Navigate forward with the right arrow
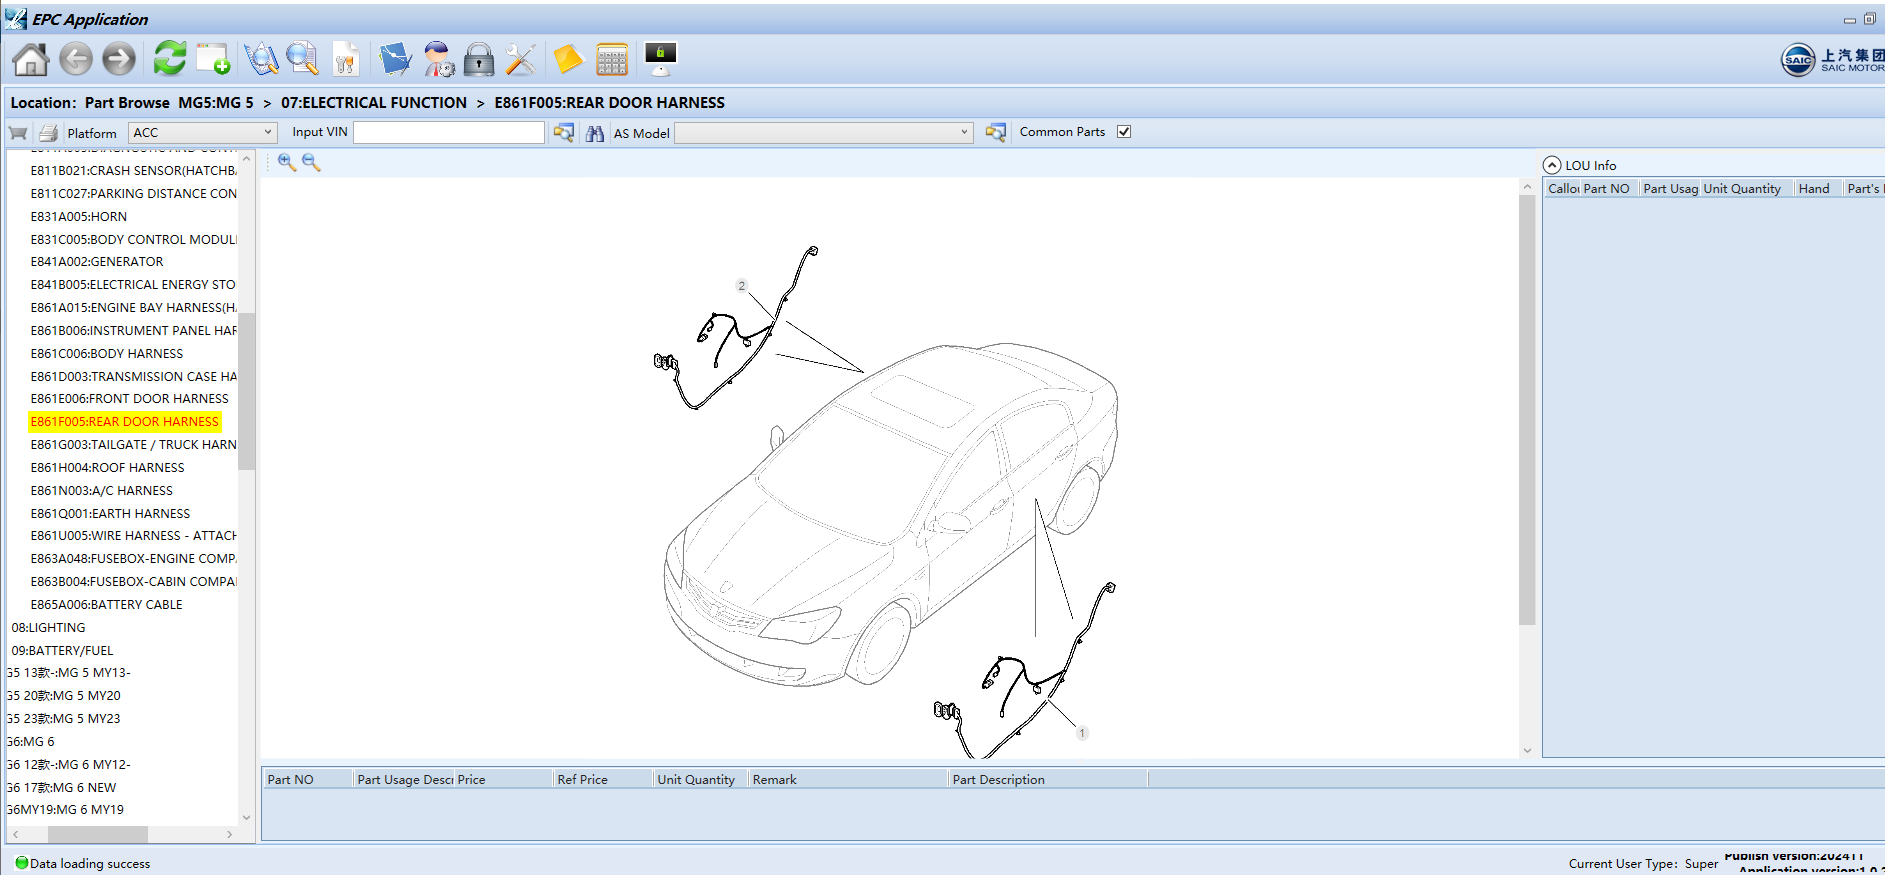This screenshot has height=875, width=1885. (119, 60)
